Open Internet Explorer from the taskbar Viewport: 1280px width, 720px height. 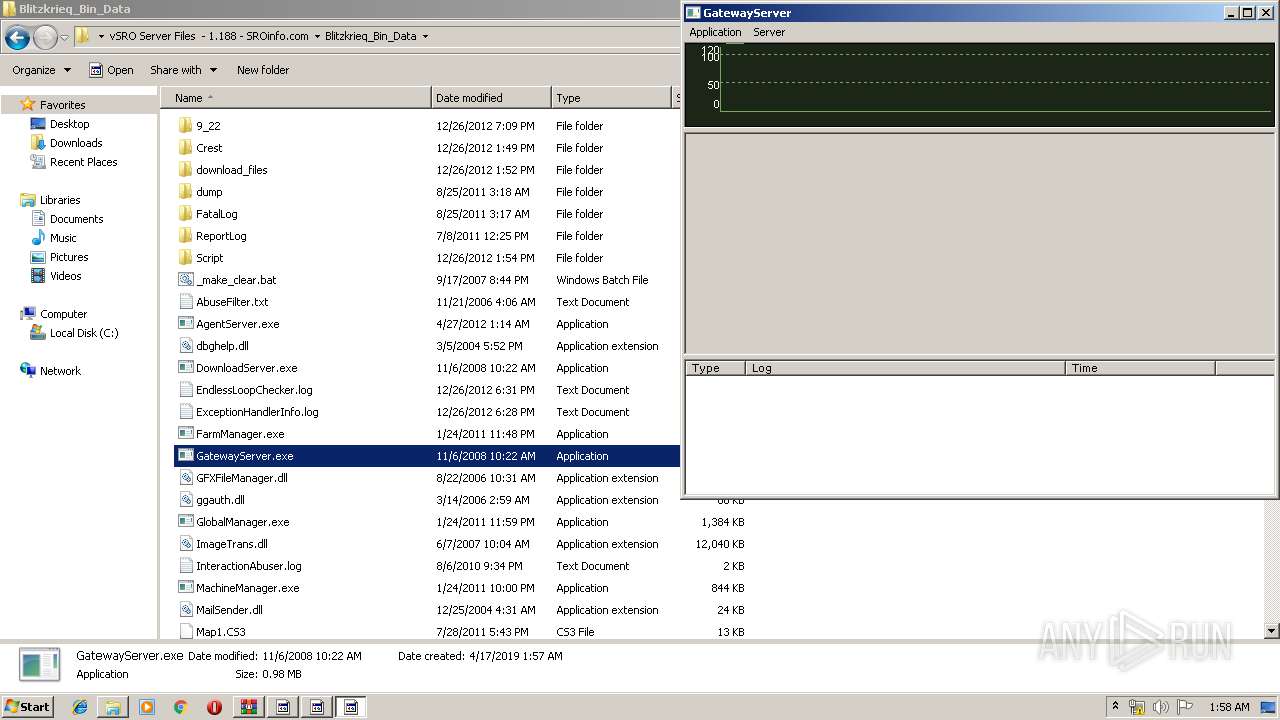tap(80, 707)
